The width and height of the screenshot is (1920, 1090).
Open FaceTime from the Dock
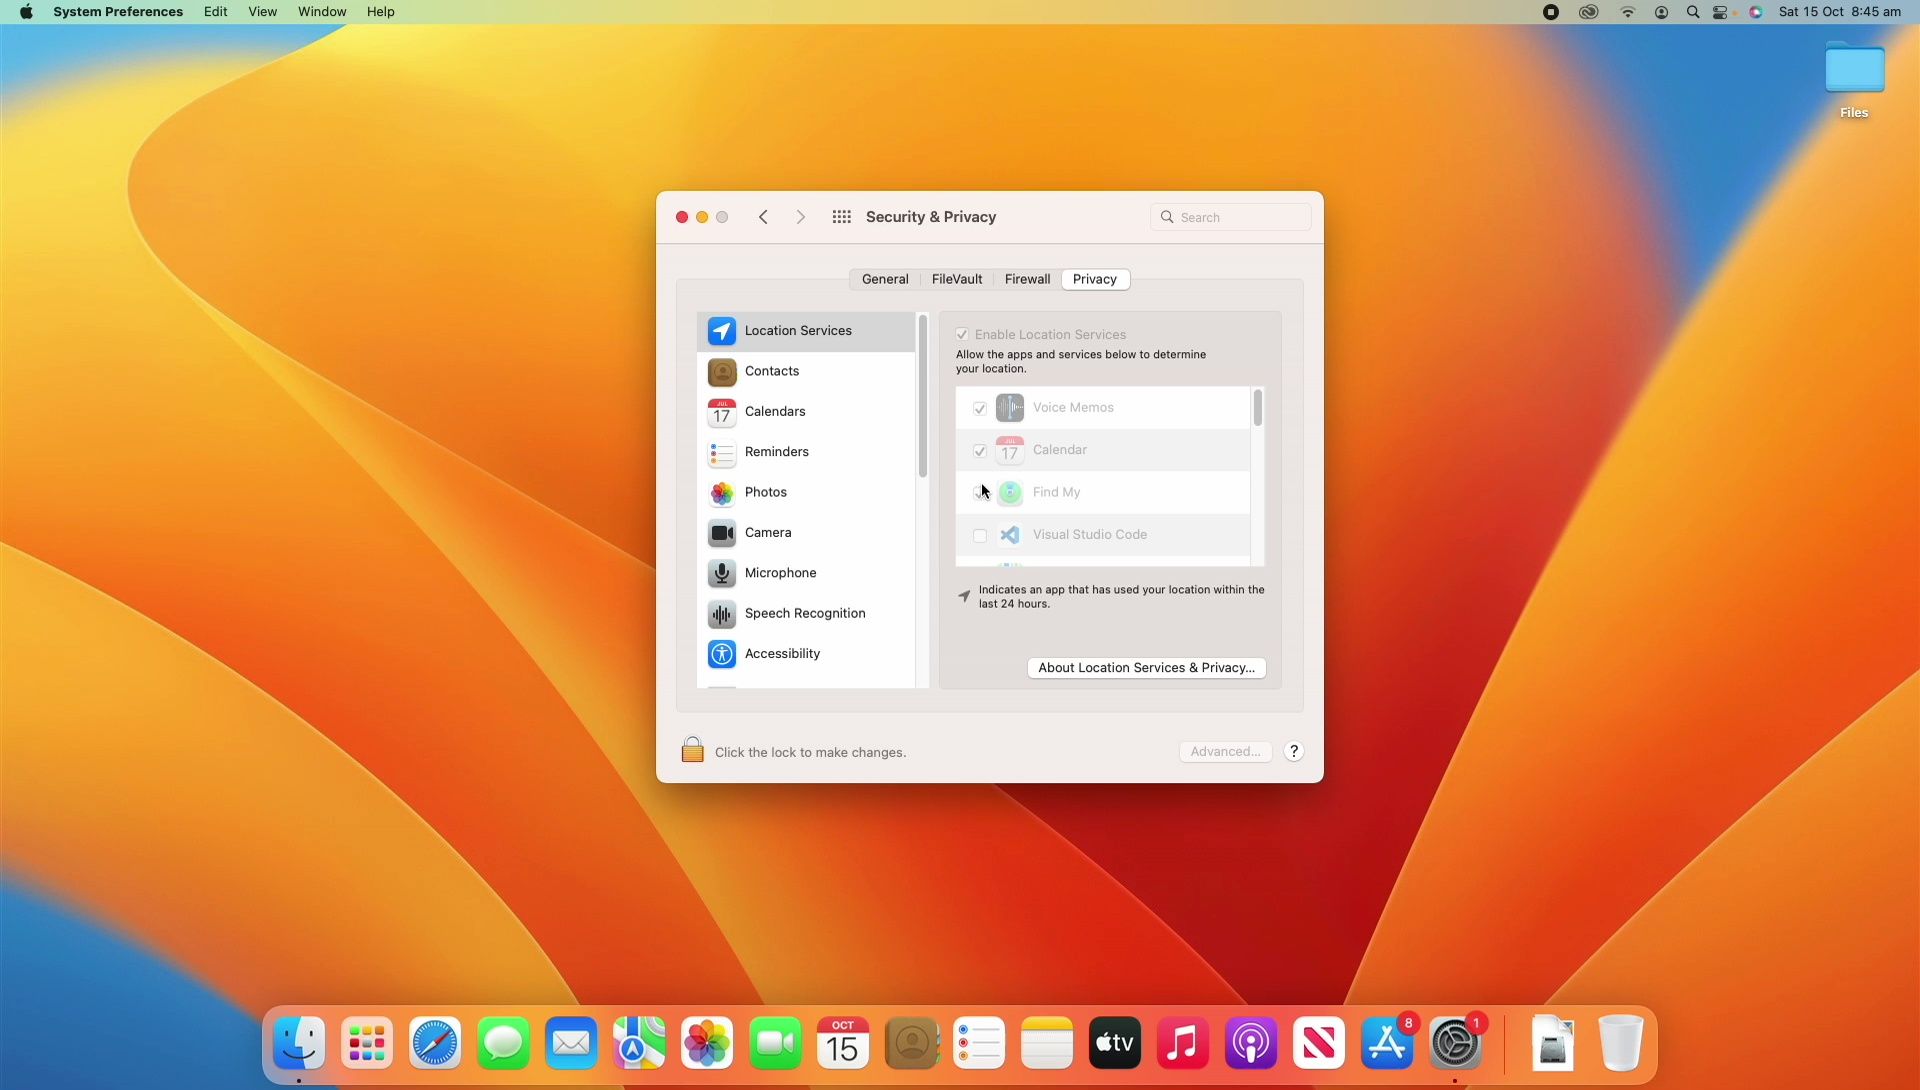click(x=775, y=1044)
